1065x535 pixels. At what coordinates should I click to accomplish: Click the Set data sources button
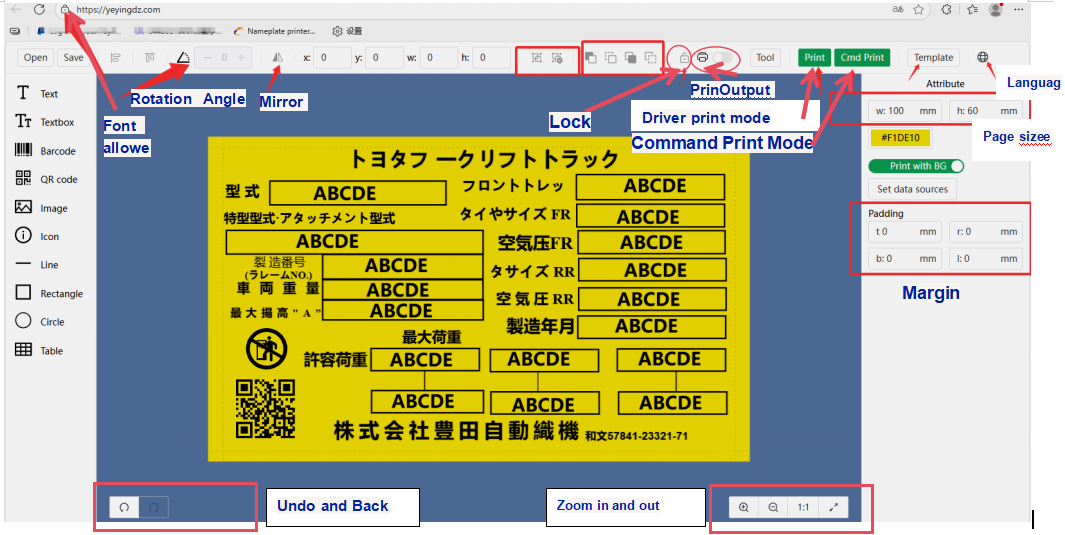912,189
